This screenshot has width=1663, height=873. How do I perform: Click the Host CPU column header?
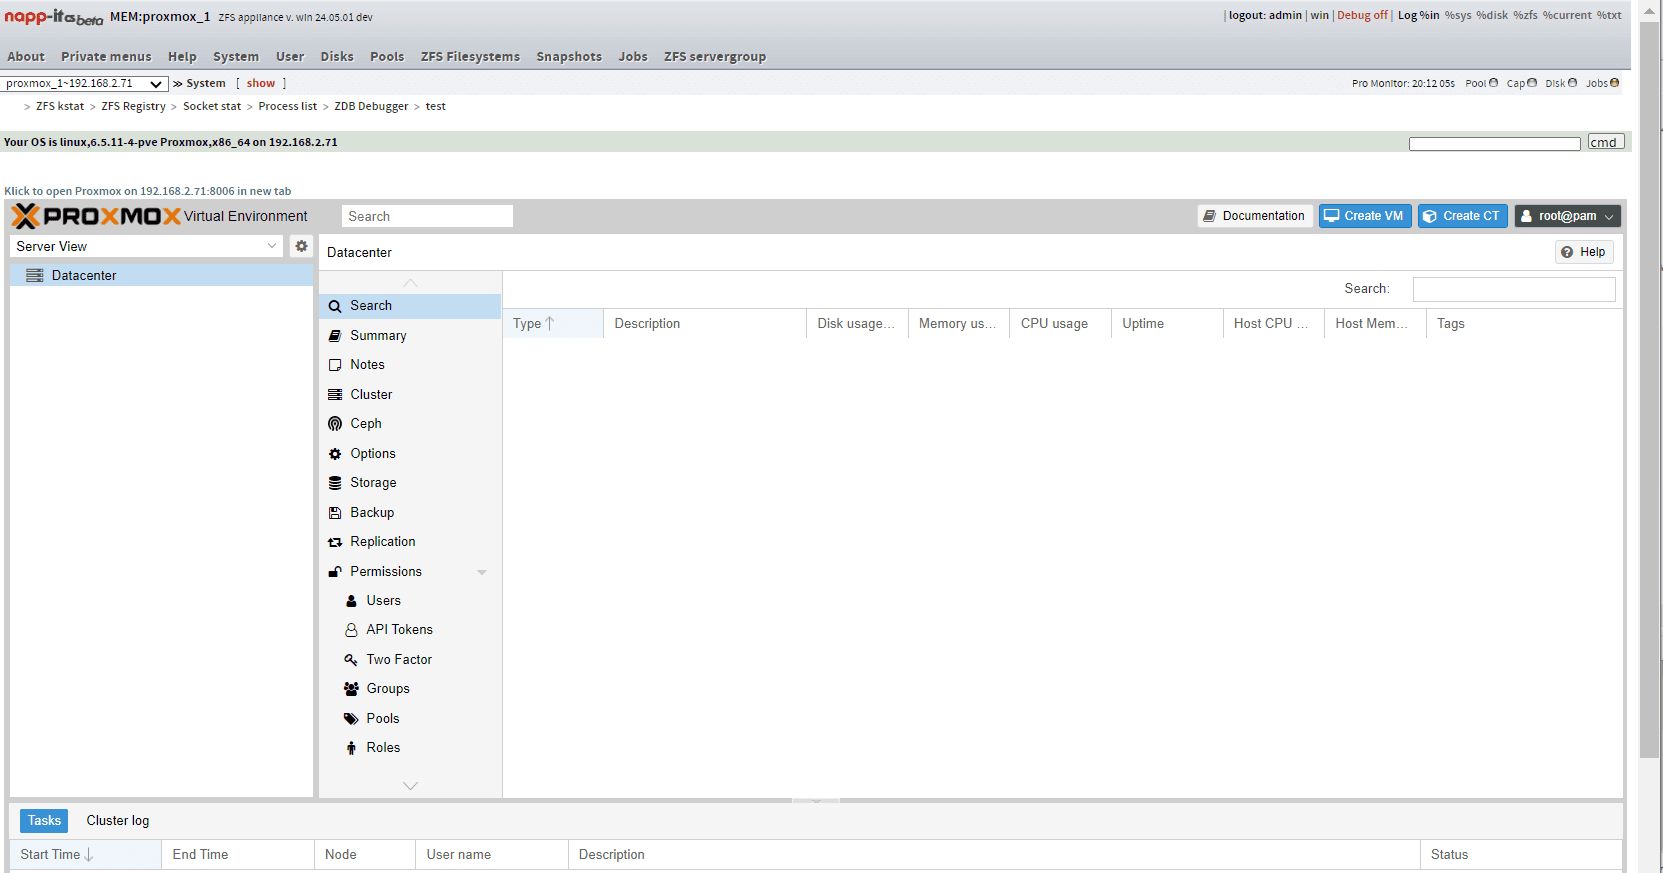click(x=1273, y=324)
